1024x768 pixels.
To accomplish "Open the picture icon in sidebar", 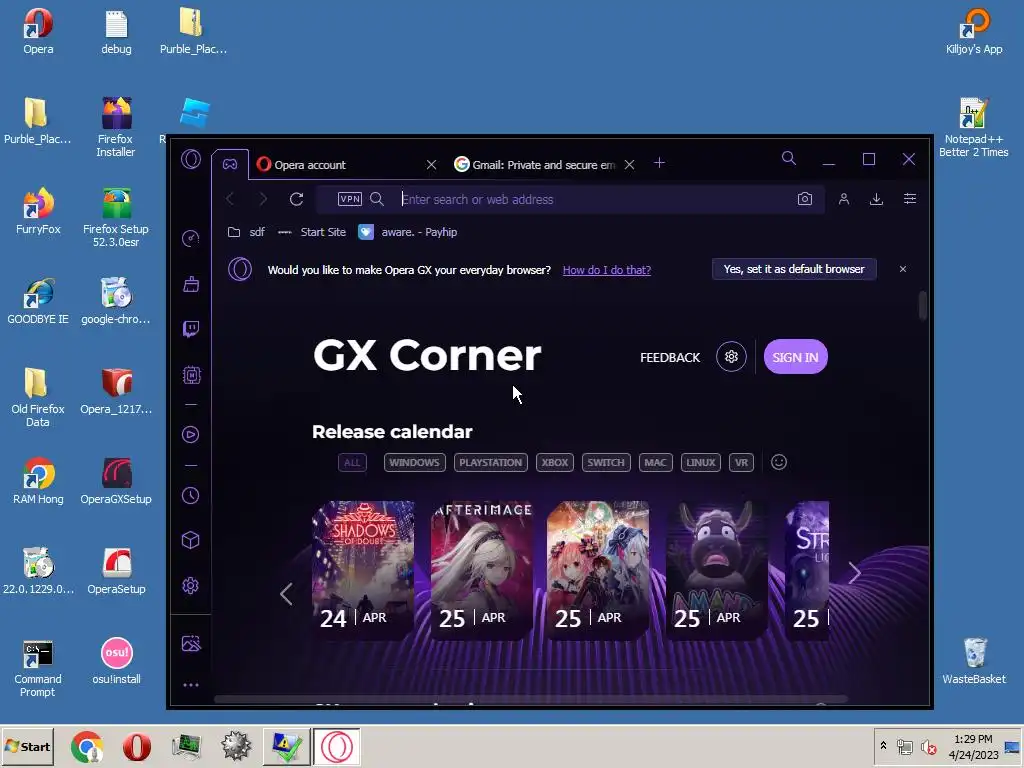I will click(191, 644).
